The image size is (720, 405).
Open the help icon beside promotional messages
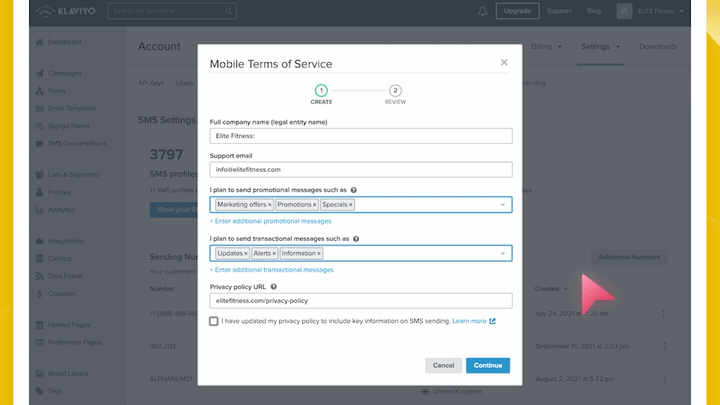pyautogui.click(x=354, y=190)
